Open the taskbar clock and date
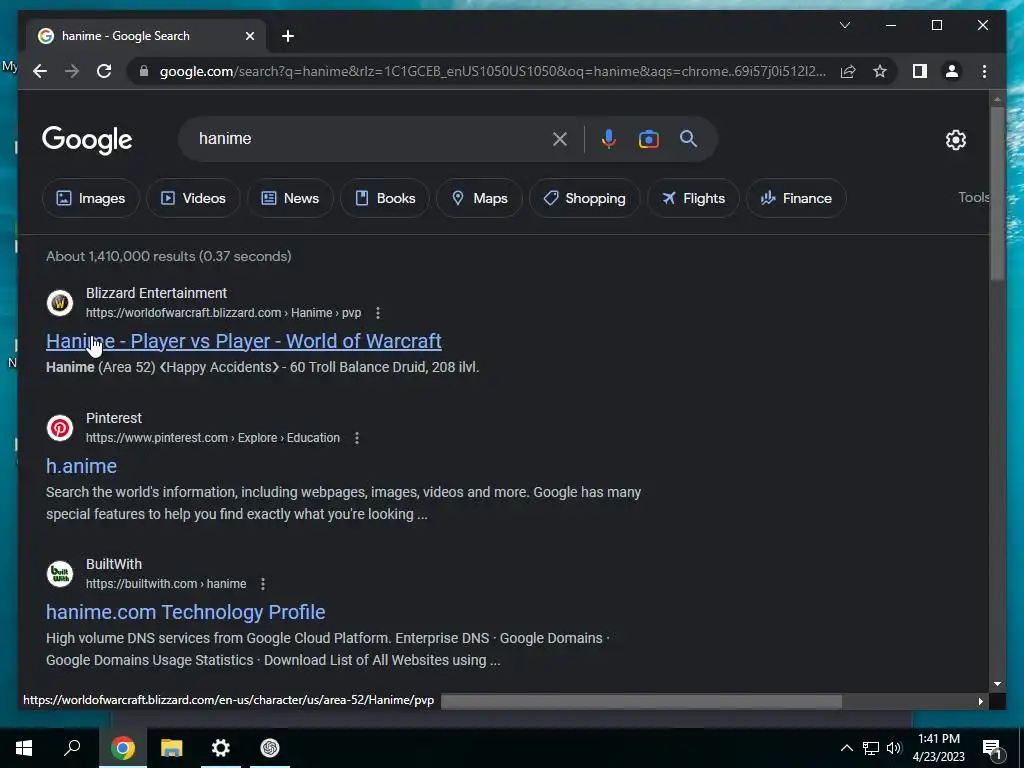Image resolution: width=1024 pixels, height=768 pixels. point(938,748)
